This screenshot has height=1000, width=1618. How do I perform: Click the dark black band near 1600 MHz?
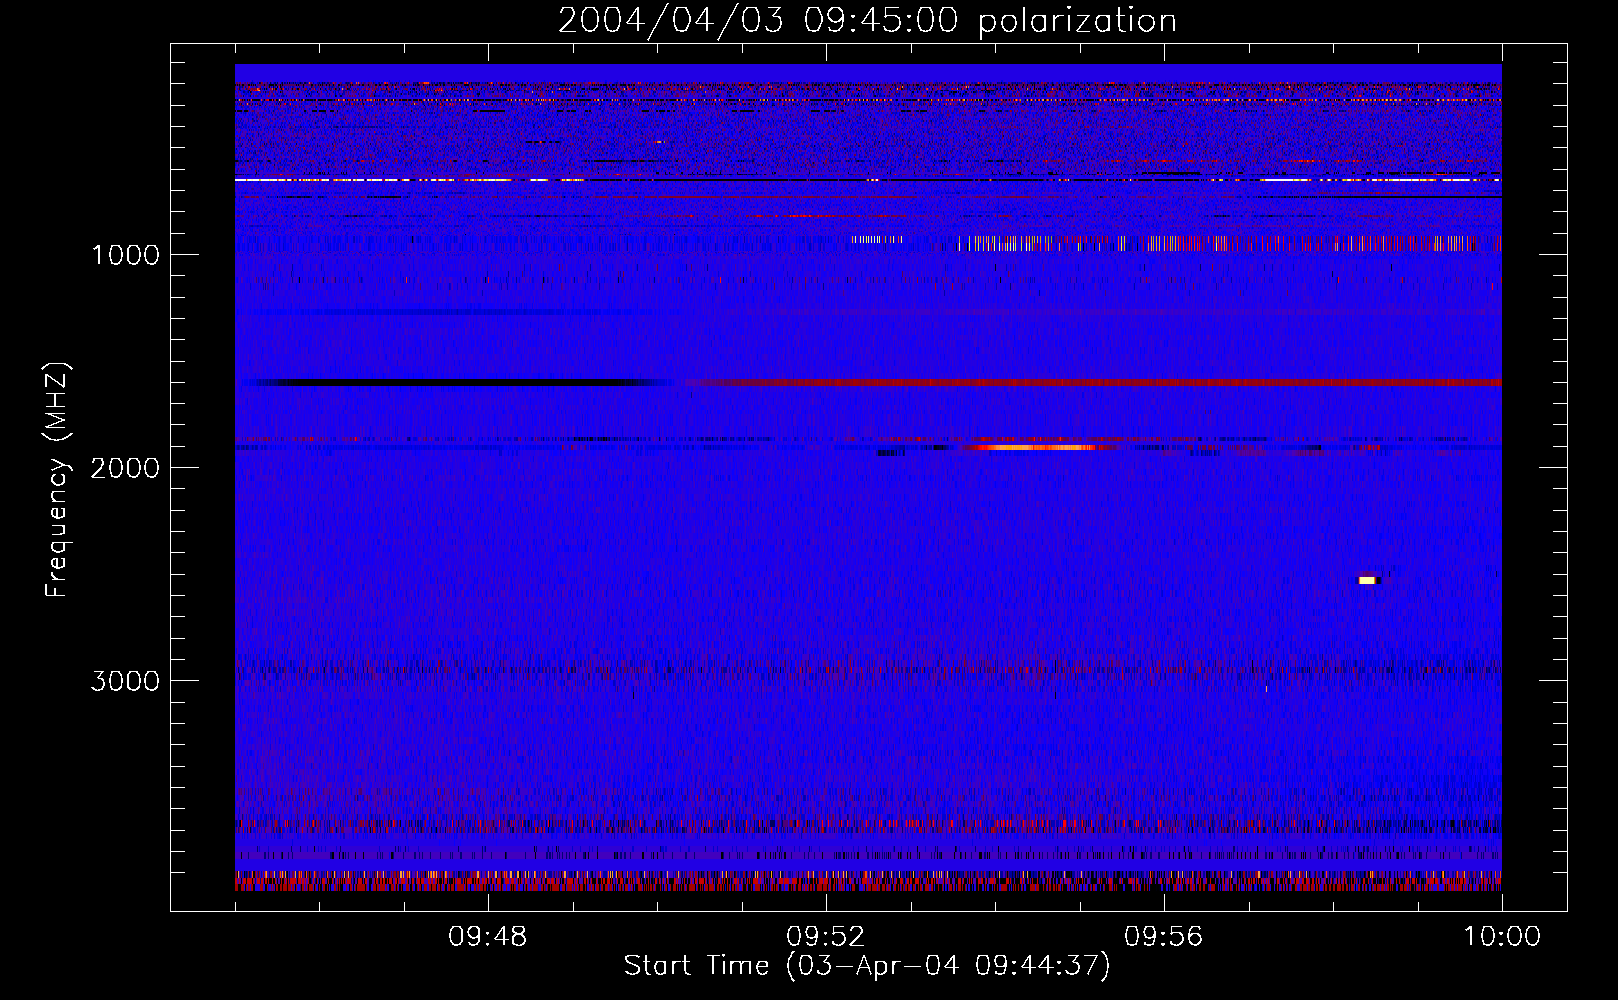click(455, 382)
